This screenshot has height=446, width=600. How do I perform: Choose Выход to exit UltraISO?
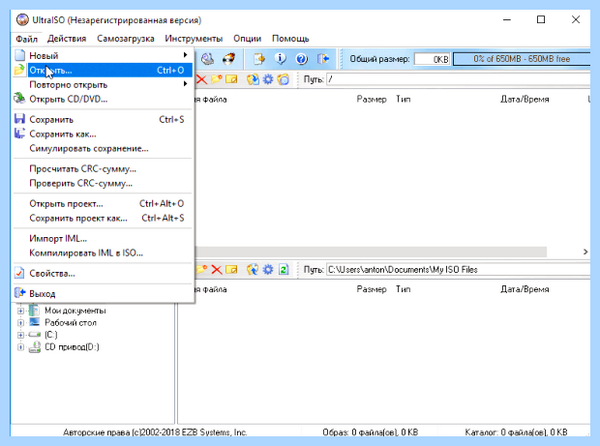coord(103,294)
